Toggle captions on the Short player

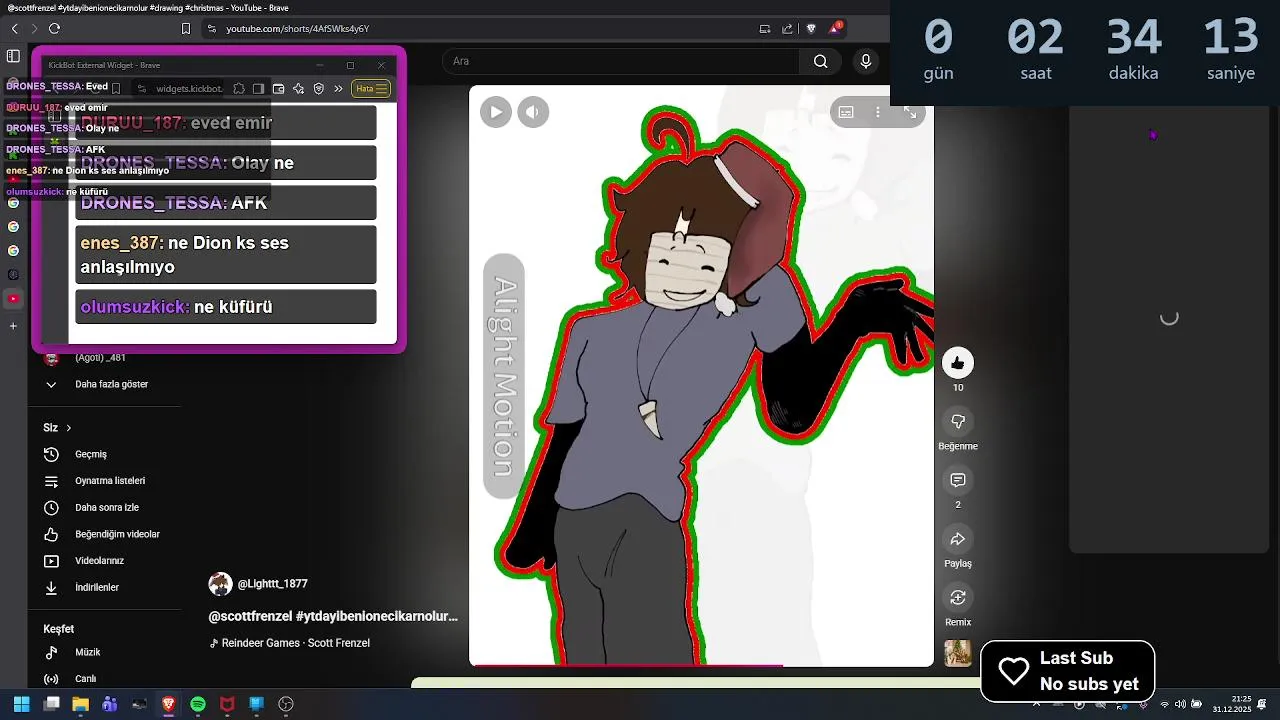click(x=846, y=112)
